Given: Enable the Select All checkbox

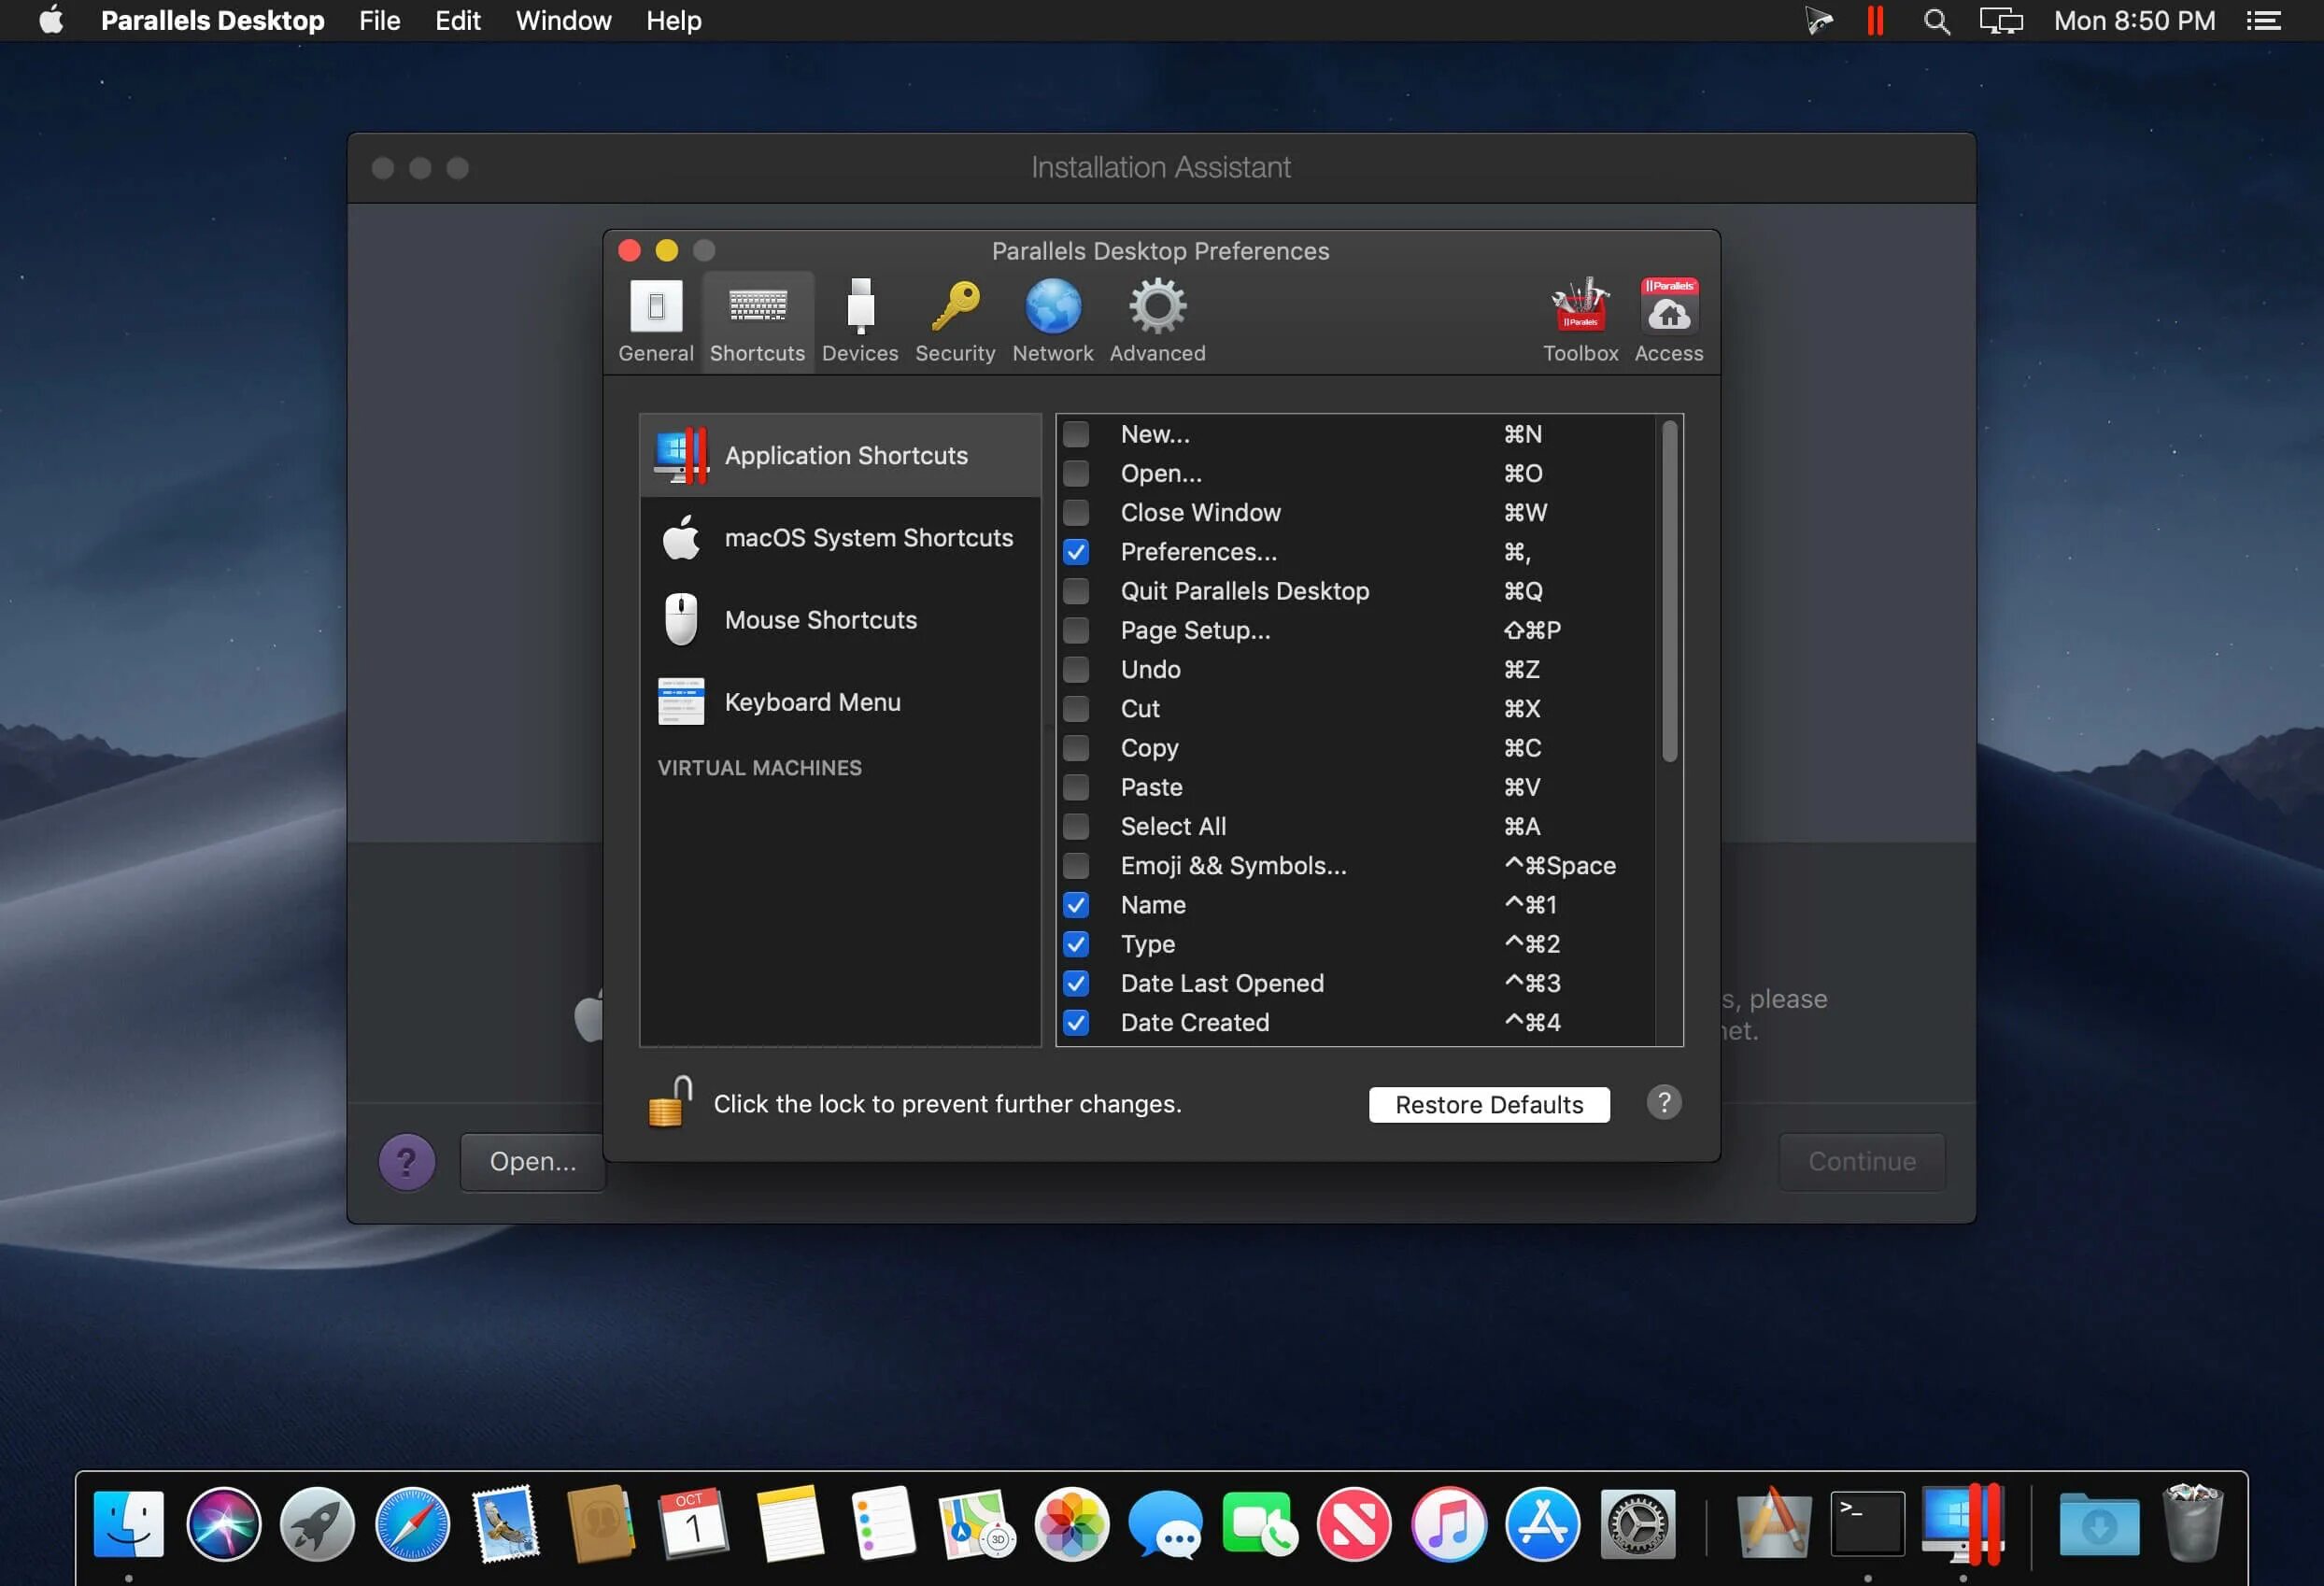Looking at the screenshot, I should (x=1076, y=826).
